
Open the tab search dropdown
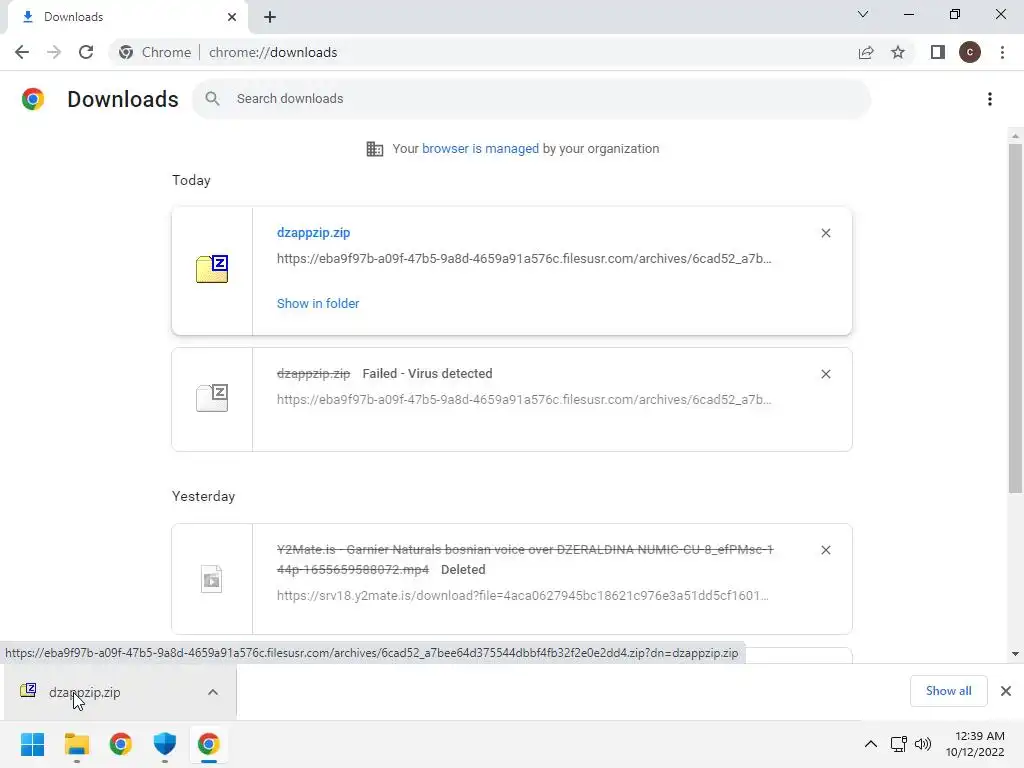click(x=863, y=14)
